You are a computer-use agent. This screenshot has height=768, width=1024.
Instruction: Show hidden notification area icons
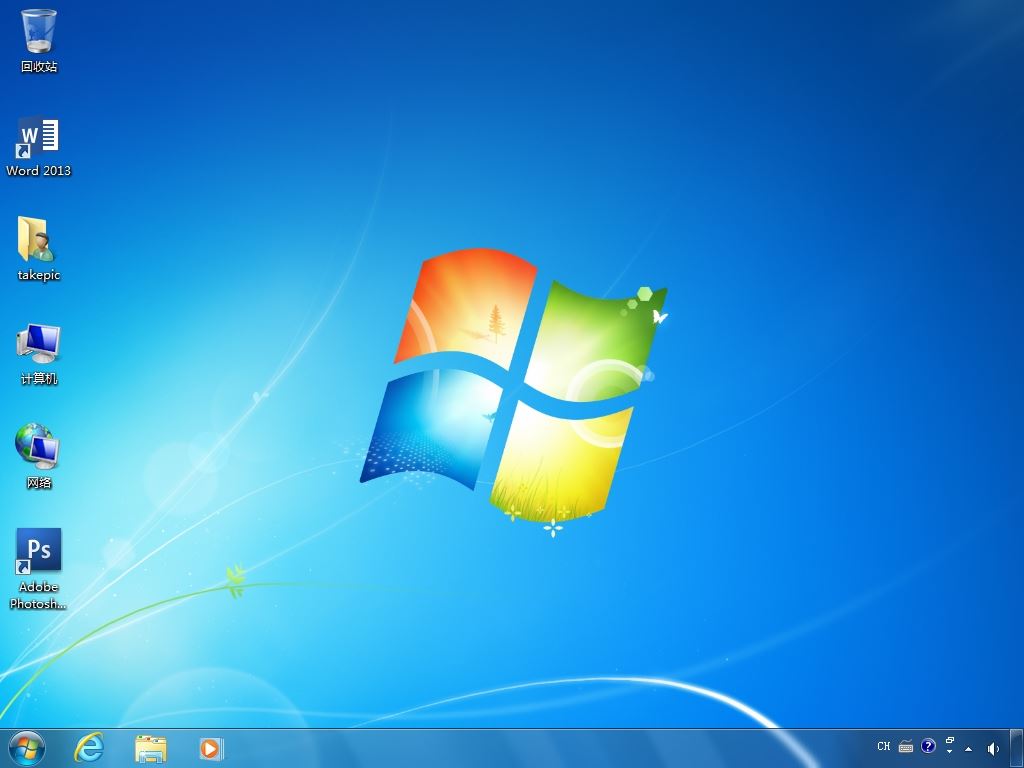tap(968, 749)
